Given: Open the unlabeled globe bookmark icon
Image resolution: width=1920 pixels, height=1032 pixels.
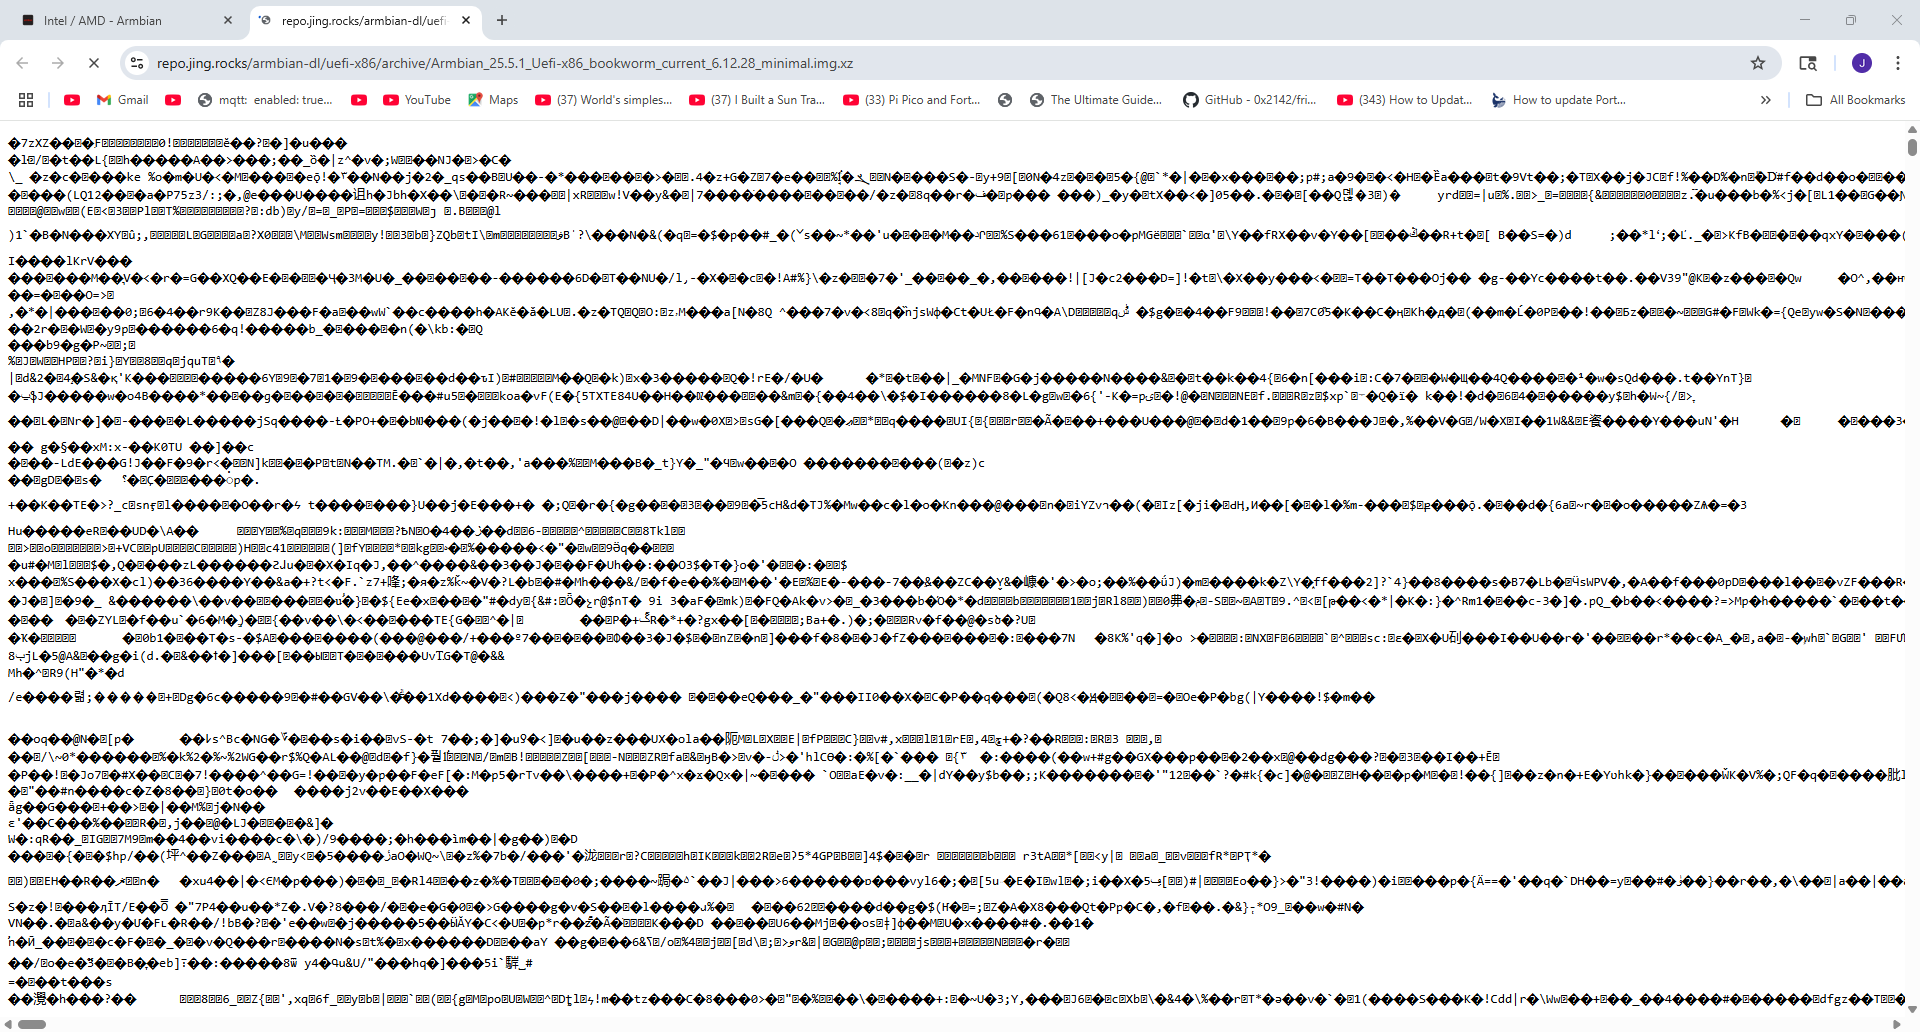Looking at the screenshot, I should click(x=1005, y=100).
